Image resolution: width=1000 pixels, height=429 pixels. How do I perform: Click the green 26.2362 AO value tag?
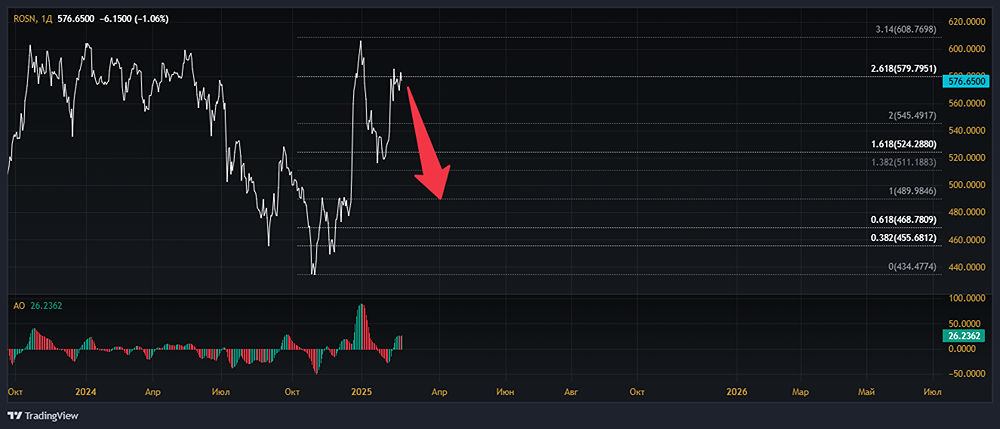pos(966,337)
